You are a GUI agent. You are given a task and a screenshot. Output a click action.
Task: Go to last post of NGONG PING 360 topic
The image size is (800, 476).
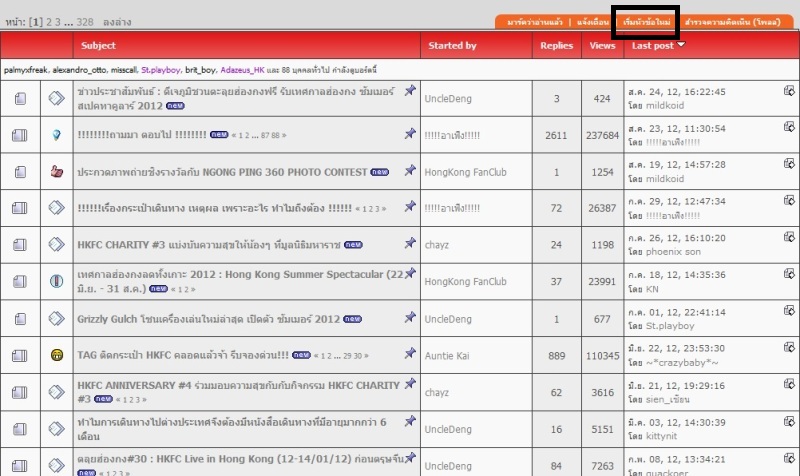pos(789,163)
